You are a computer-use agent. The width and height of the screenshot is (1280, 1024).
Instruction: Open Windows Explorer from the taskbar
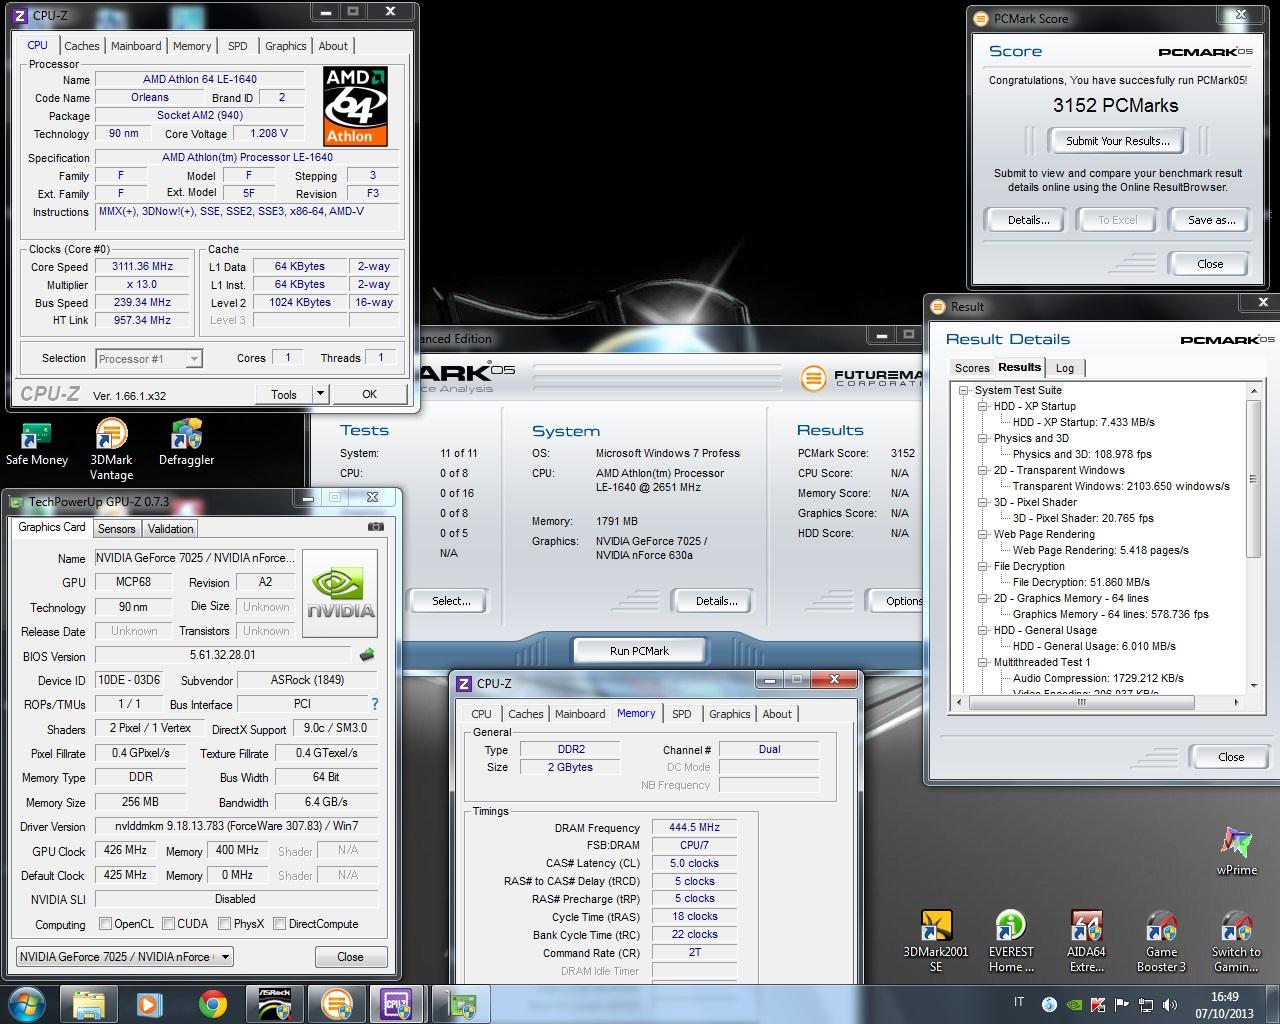(89, 1004)
